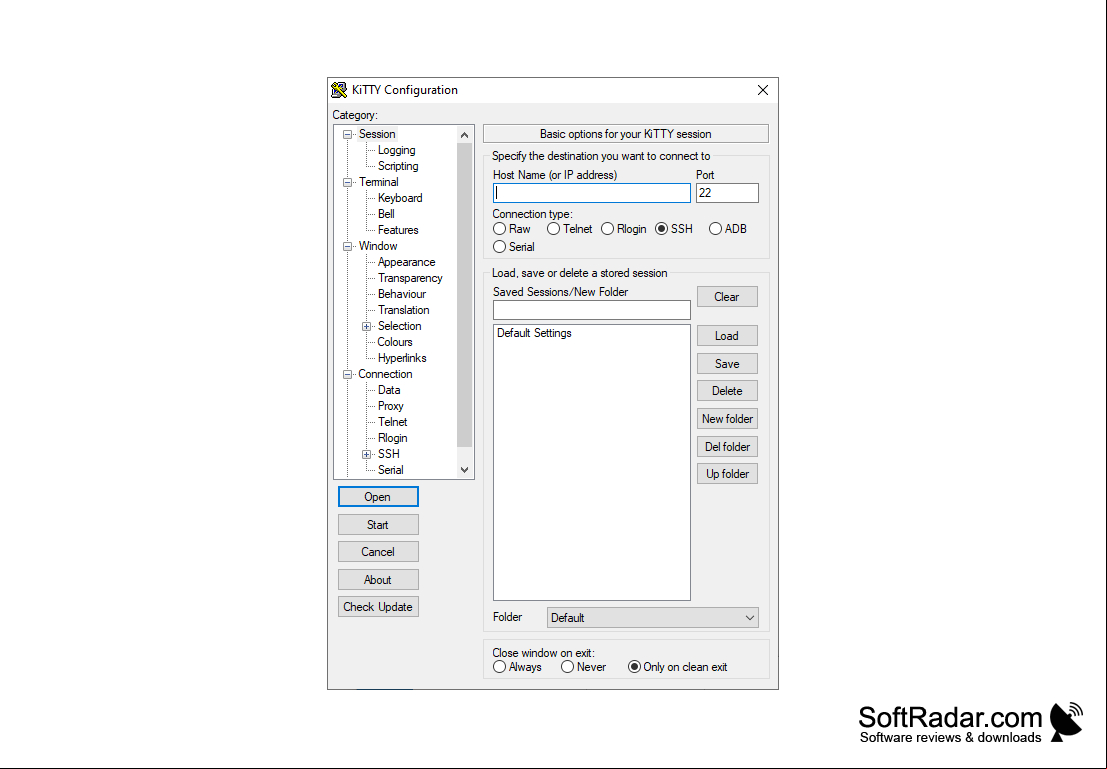
Task: Expand the Selection tree node
Action: click(x=366, y=326)
